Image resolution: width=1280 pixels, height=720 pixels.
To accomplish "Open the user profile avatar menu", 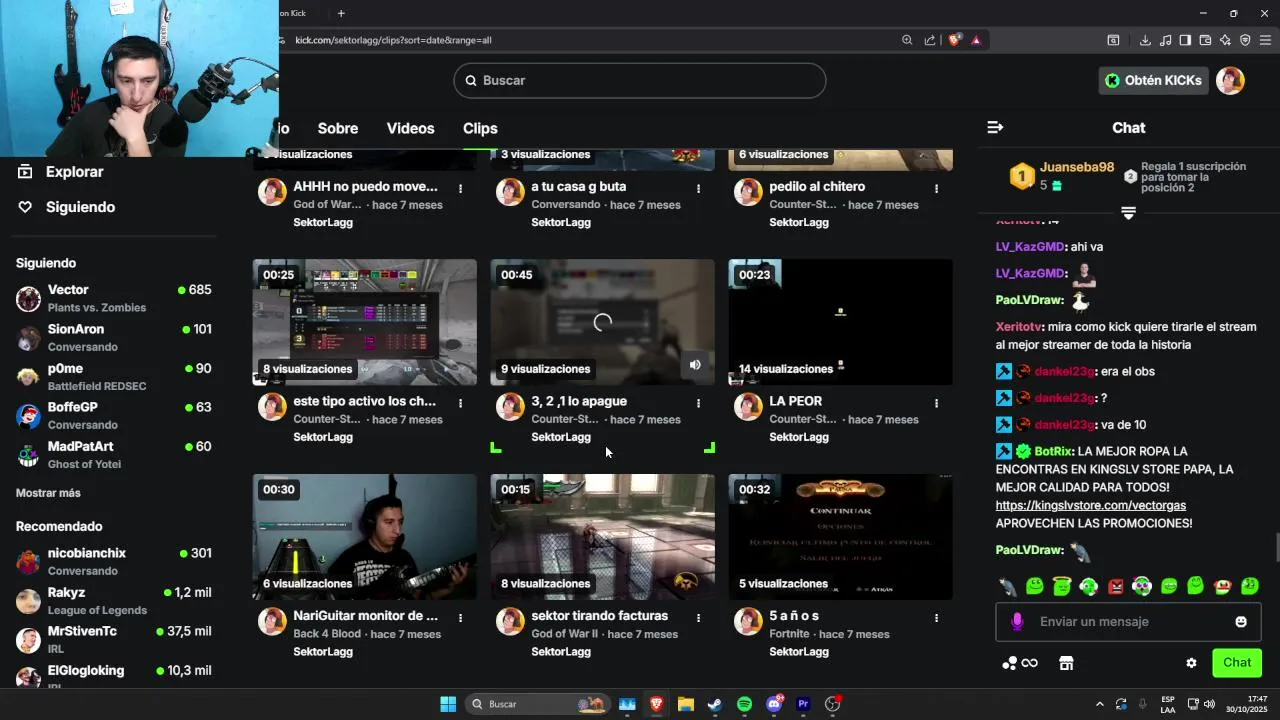I will click(x=1230, y=80).
